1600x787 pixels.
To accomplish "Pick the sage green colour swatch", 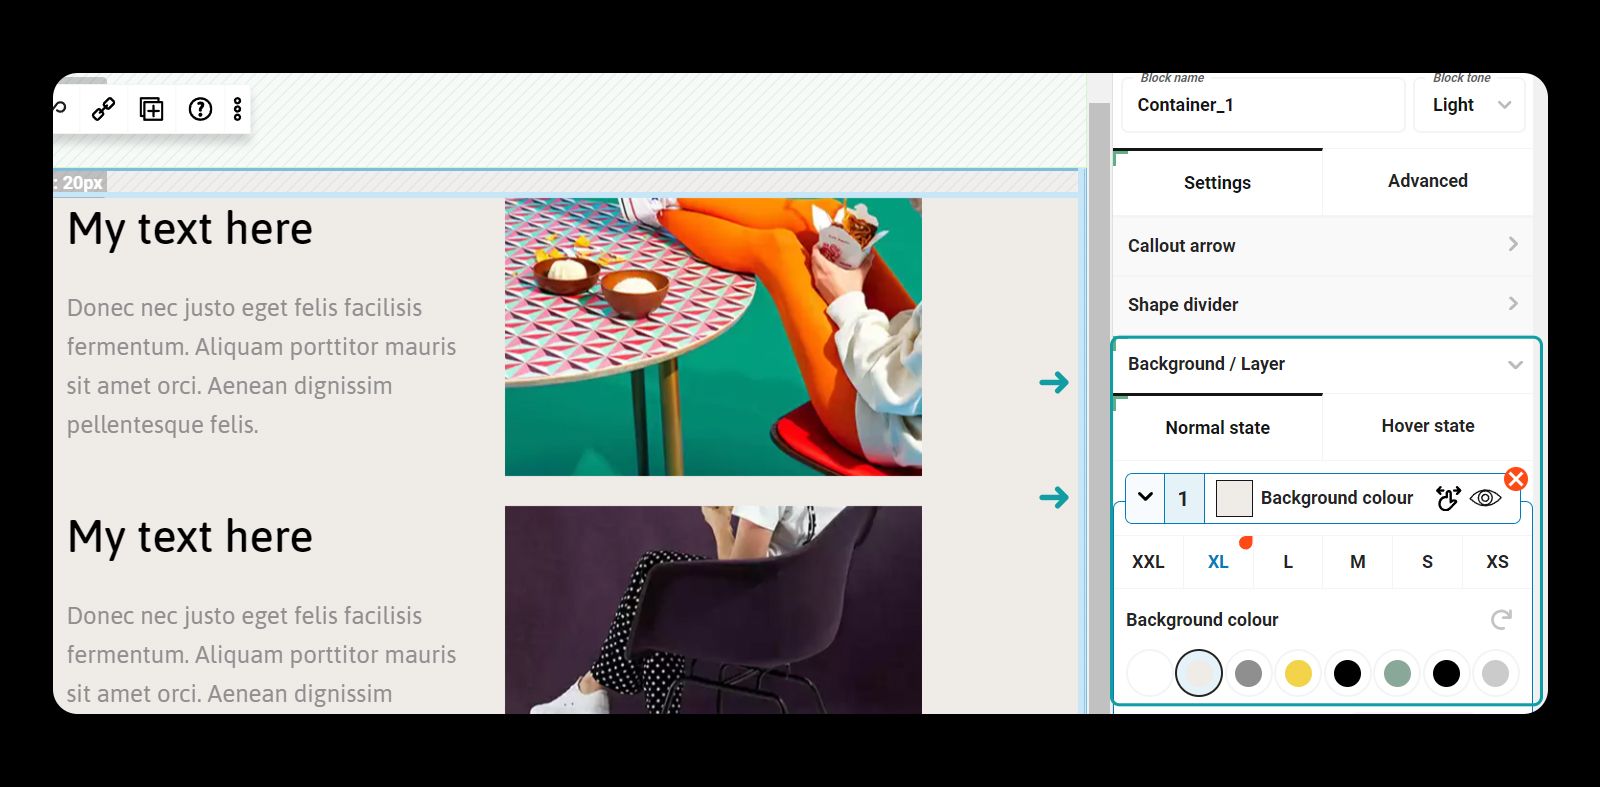I will point(1397,673).
